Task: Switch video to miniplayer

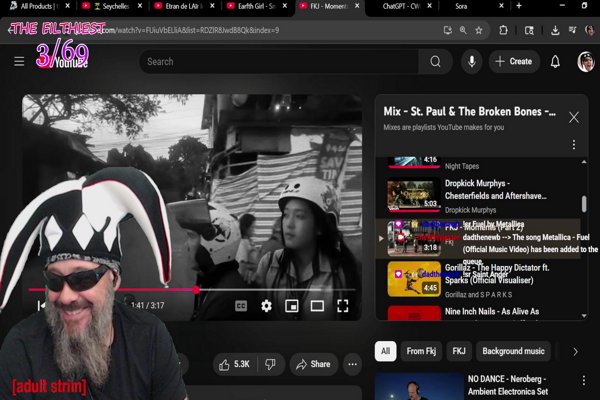Action: coord(292,306)
